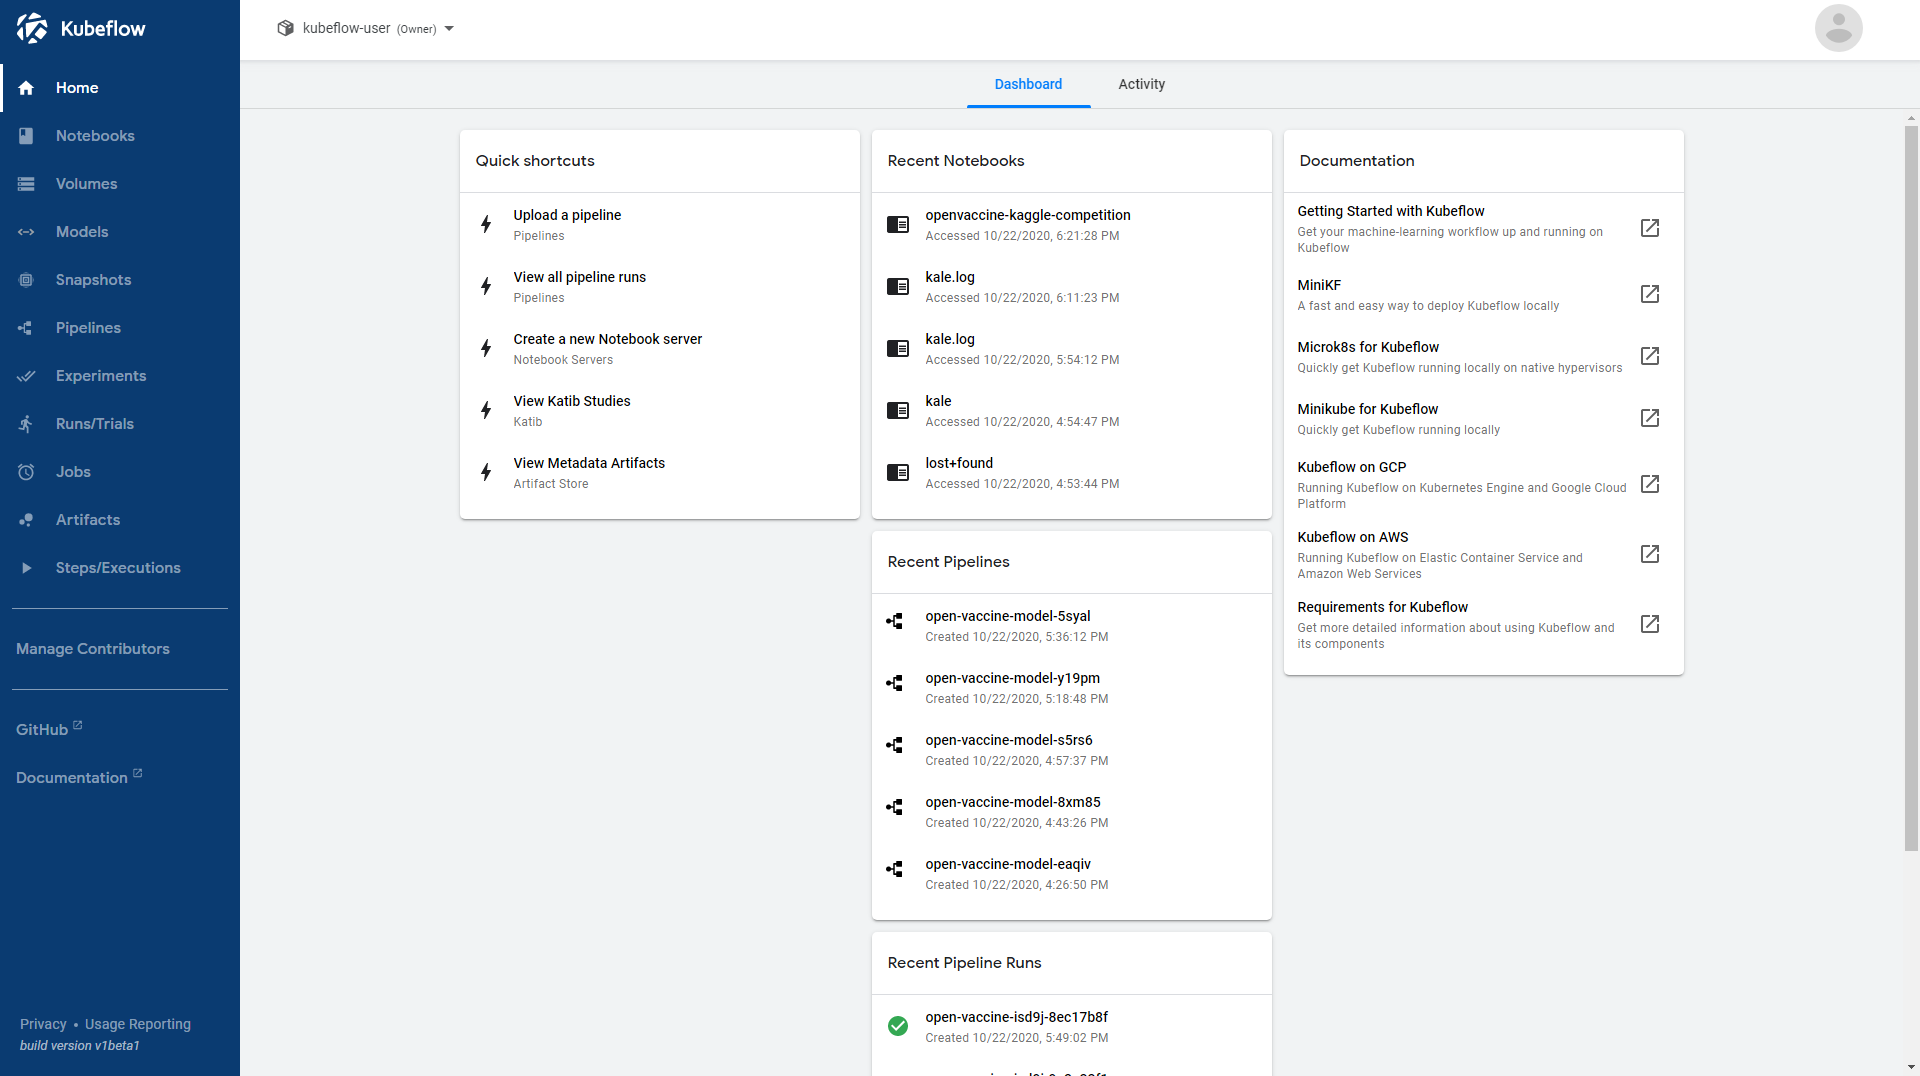Switch to the Dashboard tab
The width and height of the screenshot is (1920, 1076).
(1028, 84)
